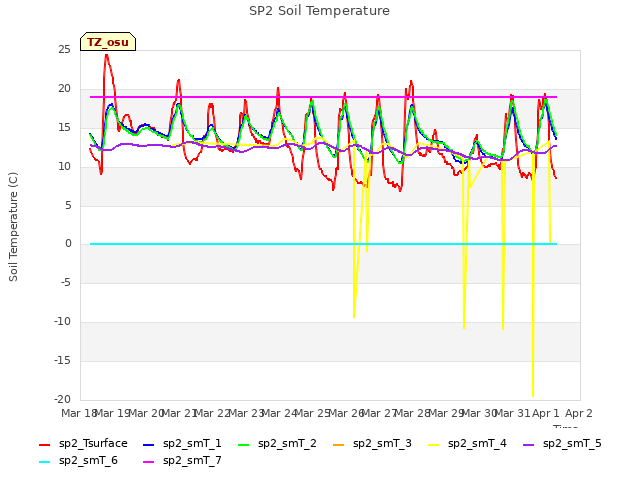This screenshot has height=480, width=640.
Task: Click the Mar 20 x-axis tick label
Action: click(146, 413)
